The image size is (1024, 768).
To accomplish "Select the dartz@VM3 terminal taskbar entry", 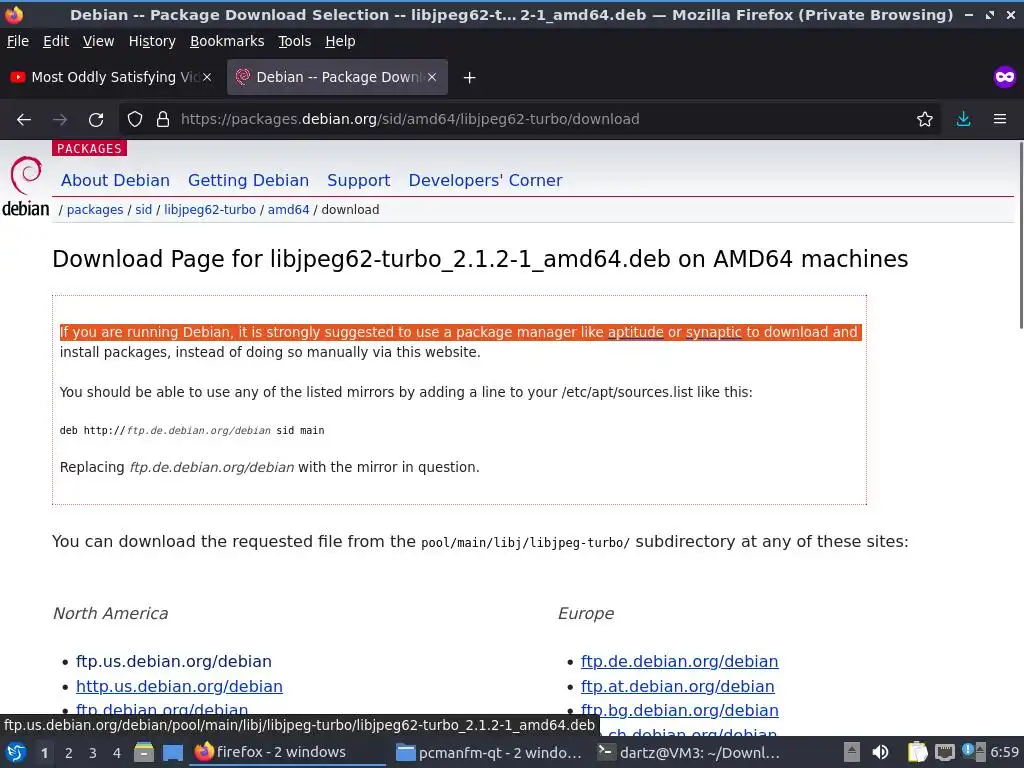I will (691, 752).
